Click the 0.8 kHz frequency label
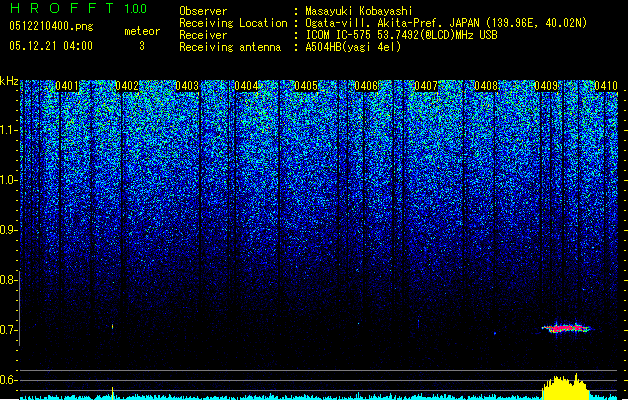The image size is (629, 400). [x=9, y=280]
